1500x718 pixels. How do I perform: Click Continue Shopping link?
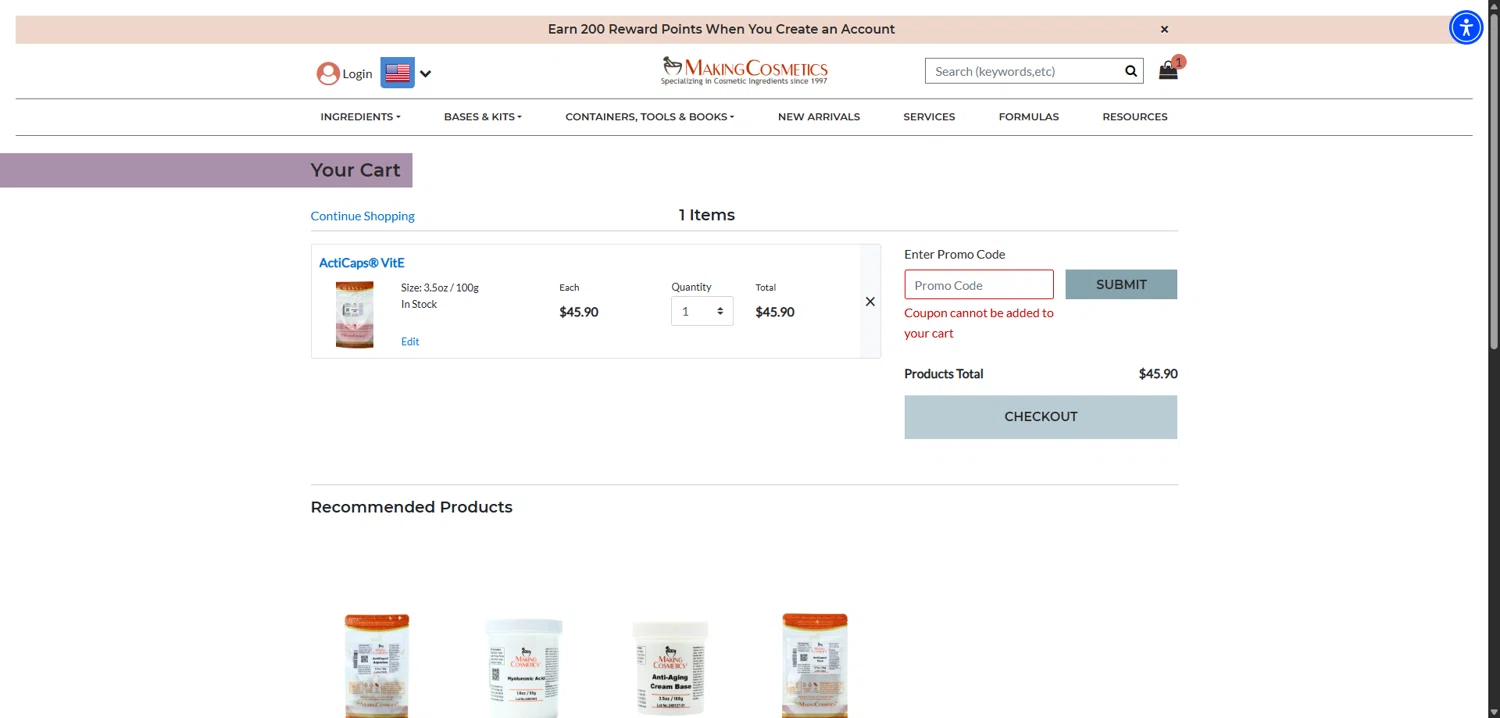point(362,216)
